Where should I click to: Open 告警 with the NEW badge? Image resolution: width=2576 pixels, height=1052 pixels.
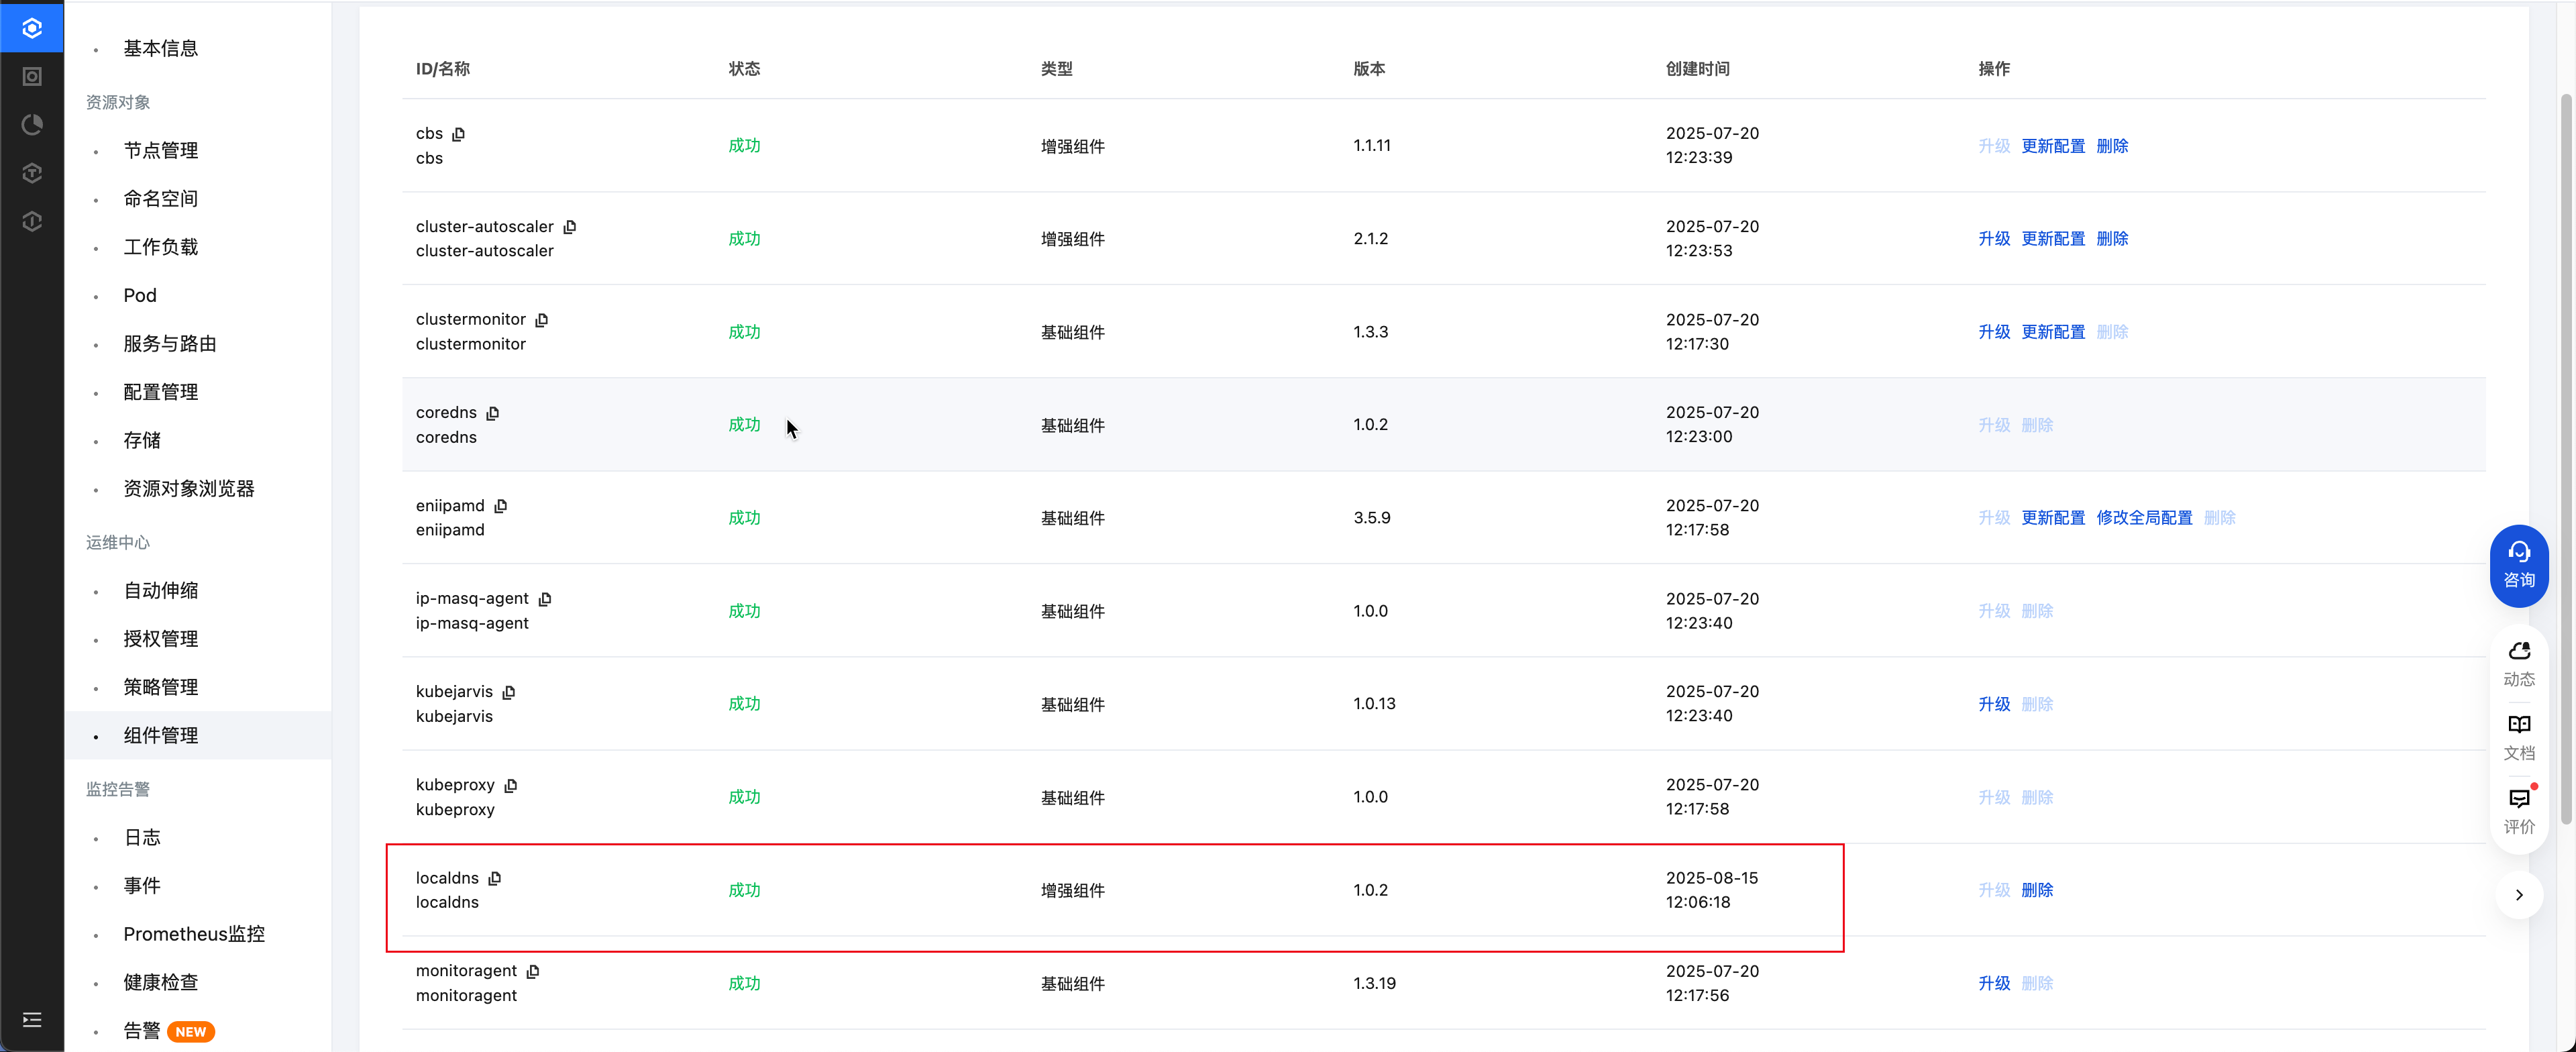click(142, 1030)
